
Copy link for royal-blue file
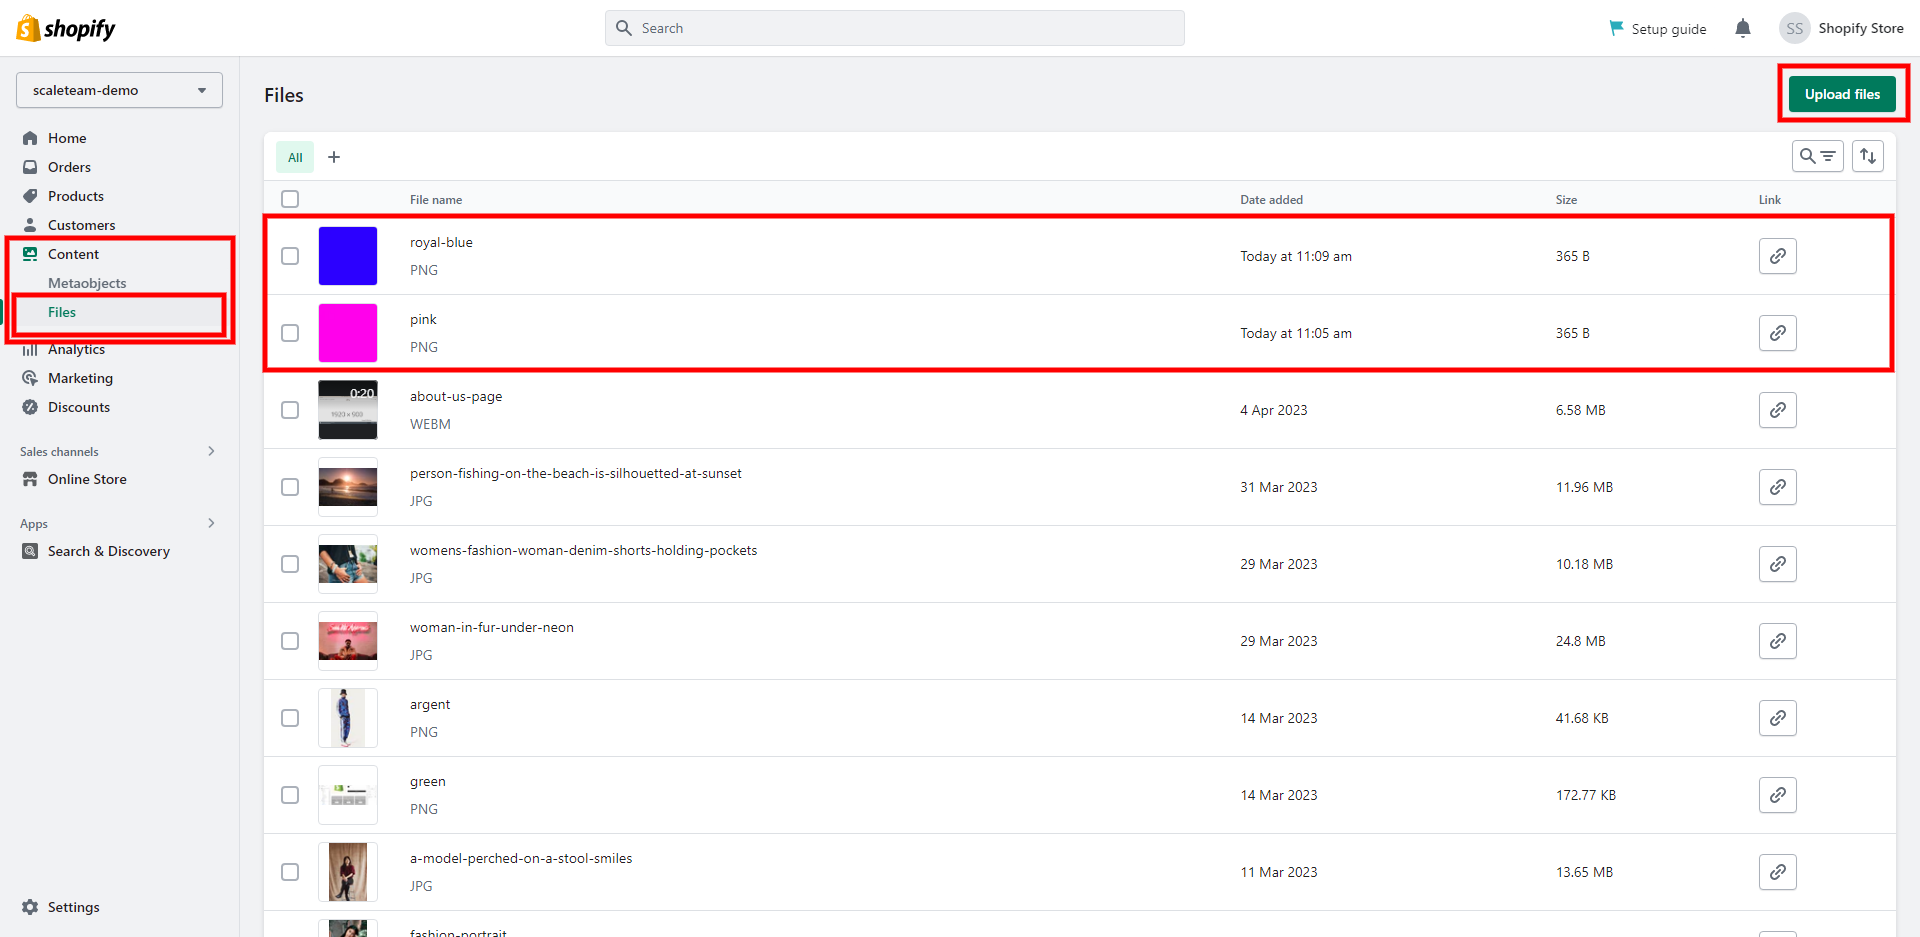tap(1777, 256)
